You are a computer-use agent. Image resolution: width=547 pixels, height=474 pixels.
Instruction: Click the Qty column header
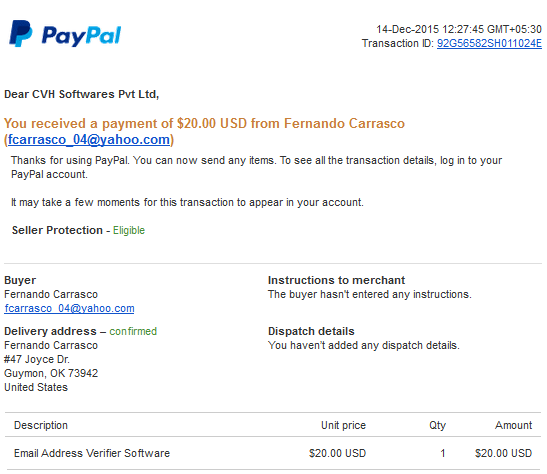[x=437, y=425]
